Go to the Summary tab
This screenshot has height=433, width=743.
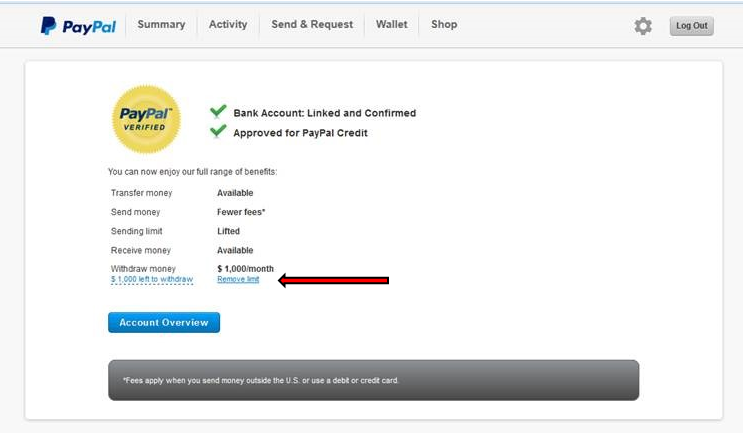[x=161, y=25]
